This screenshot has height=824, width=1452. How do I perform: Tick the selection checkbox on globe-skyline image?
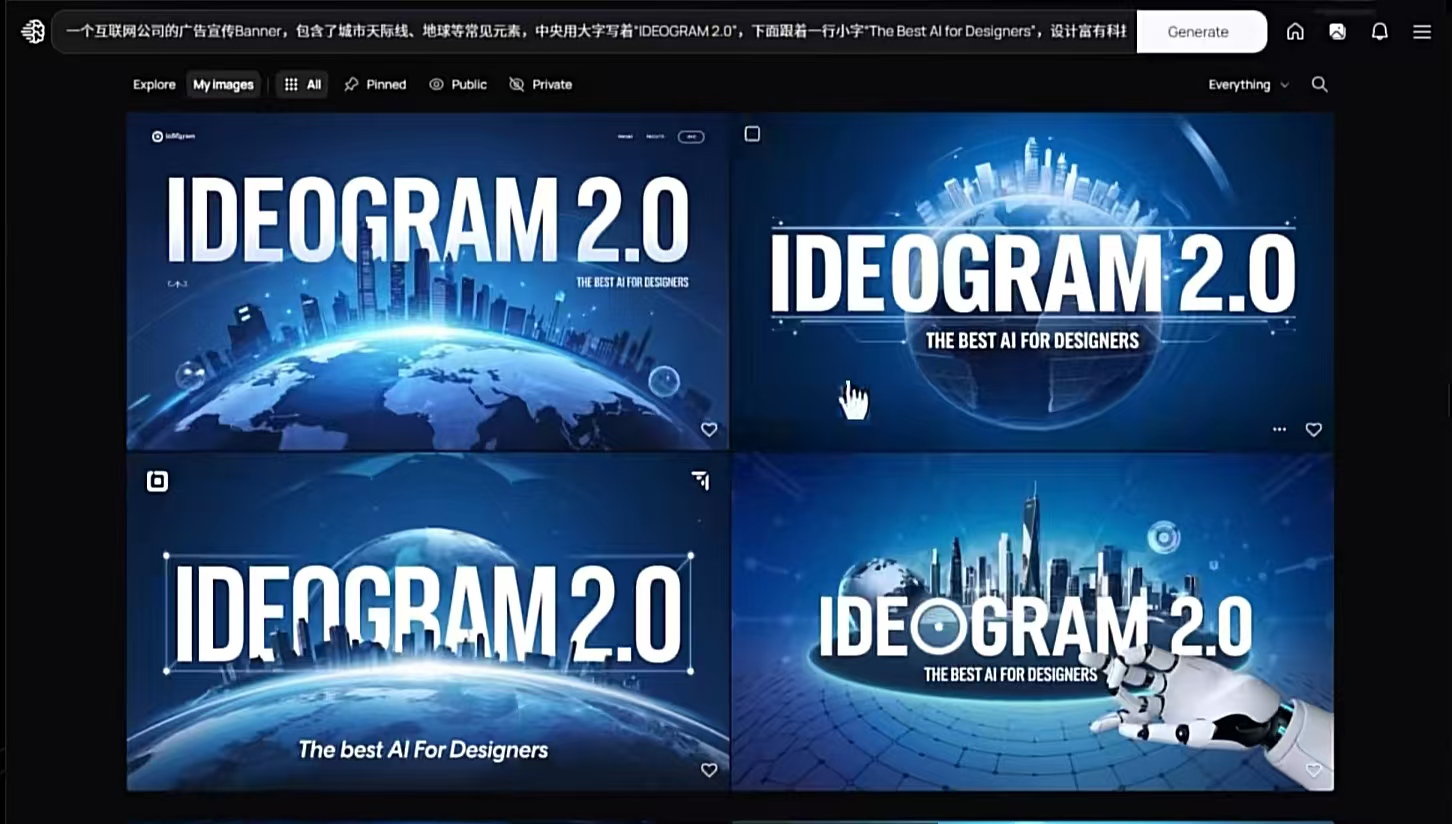pos(752,134)
